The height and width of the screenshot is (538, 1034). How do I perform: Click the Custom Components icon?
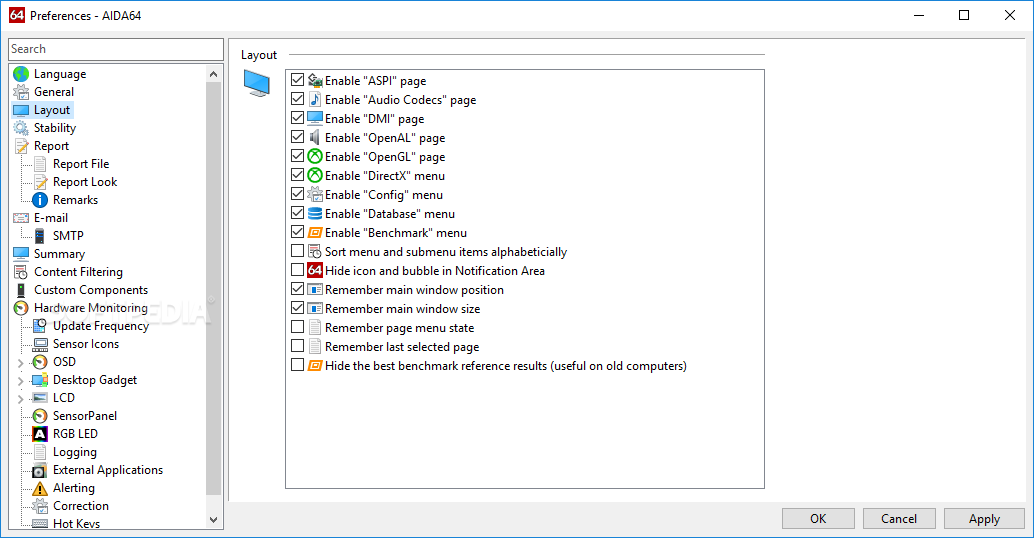pyautogui.click(x=21, y=289)
